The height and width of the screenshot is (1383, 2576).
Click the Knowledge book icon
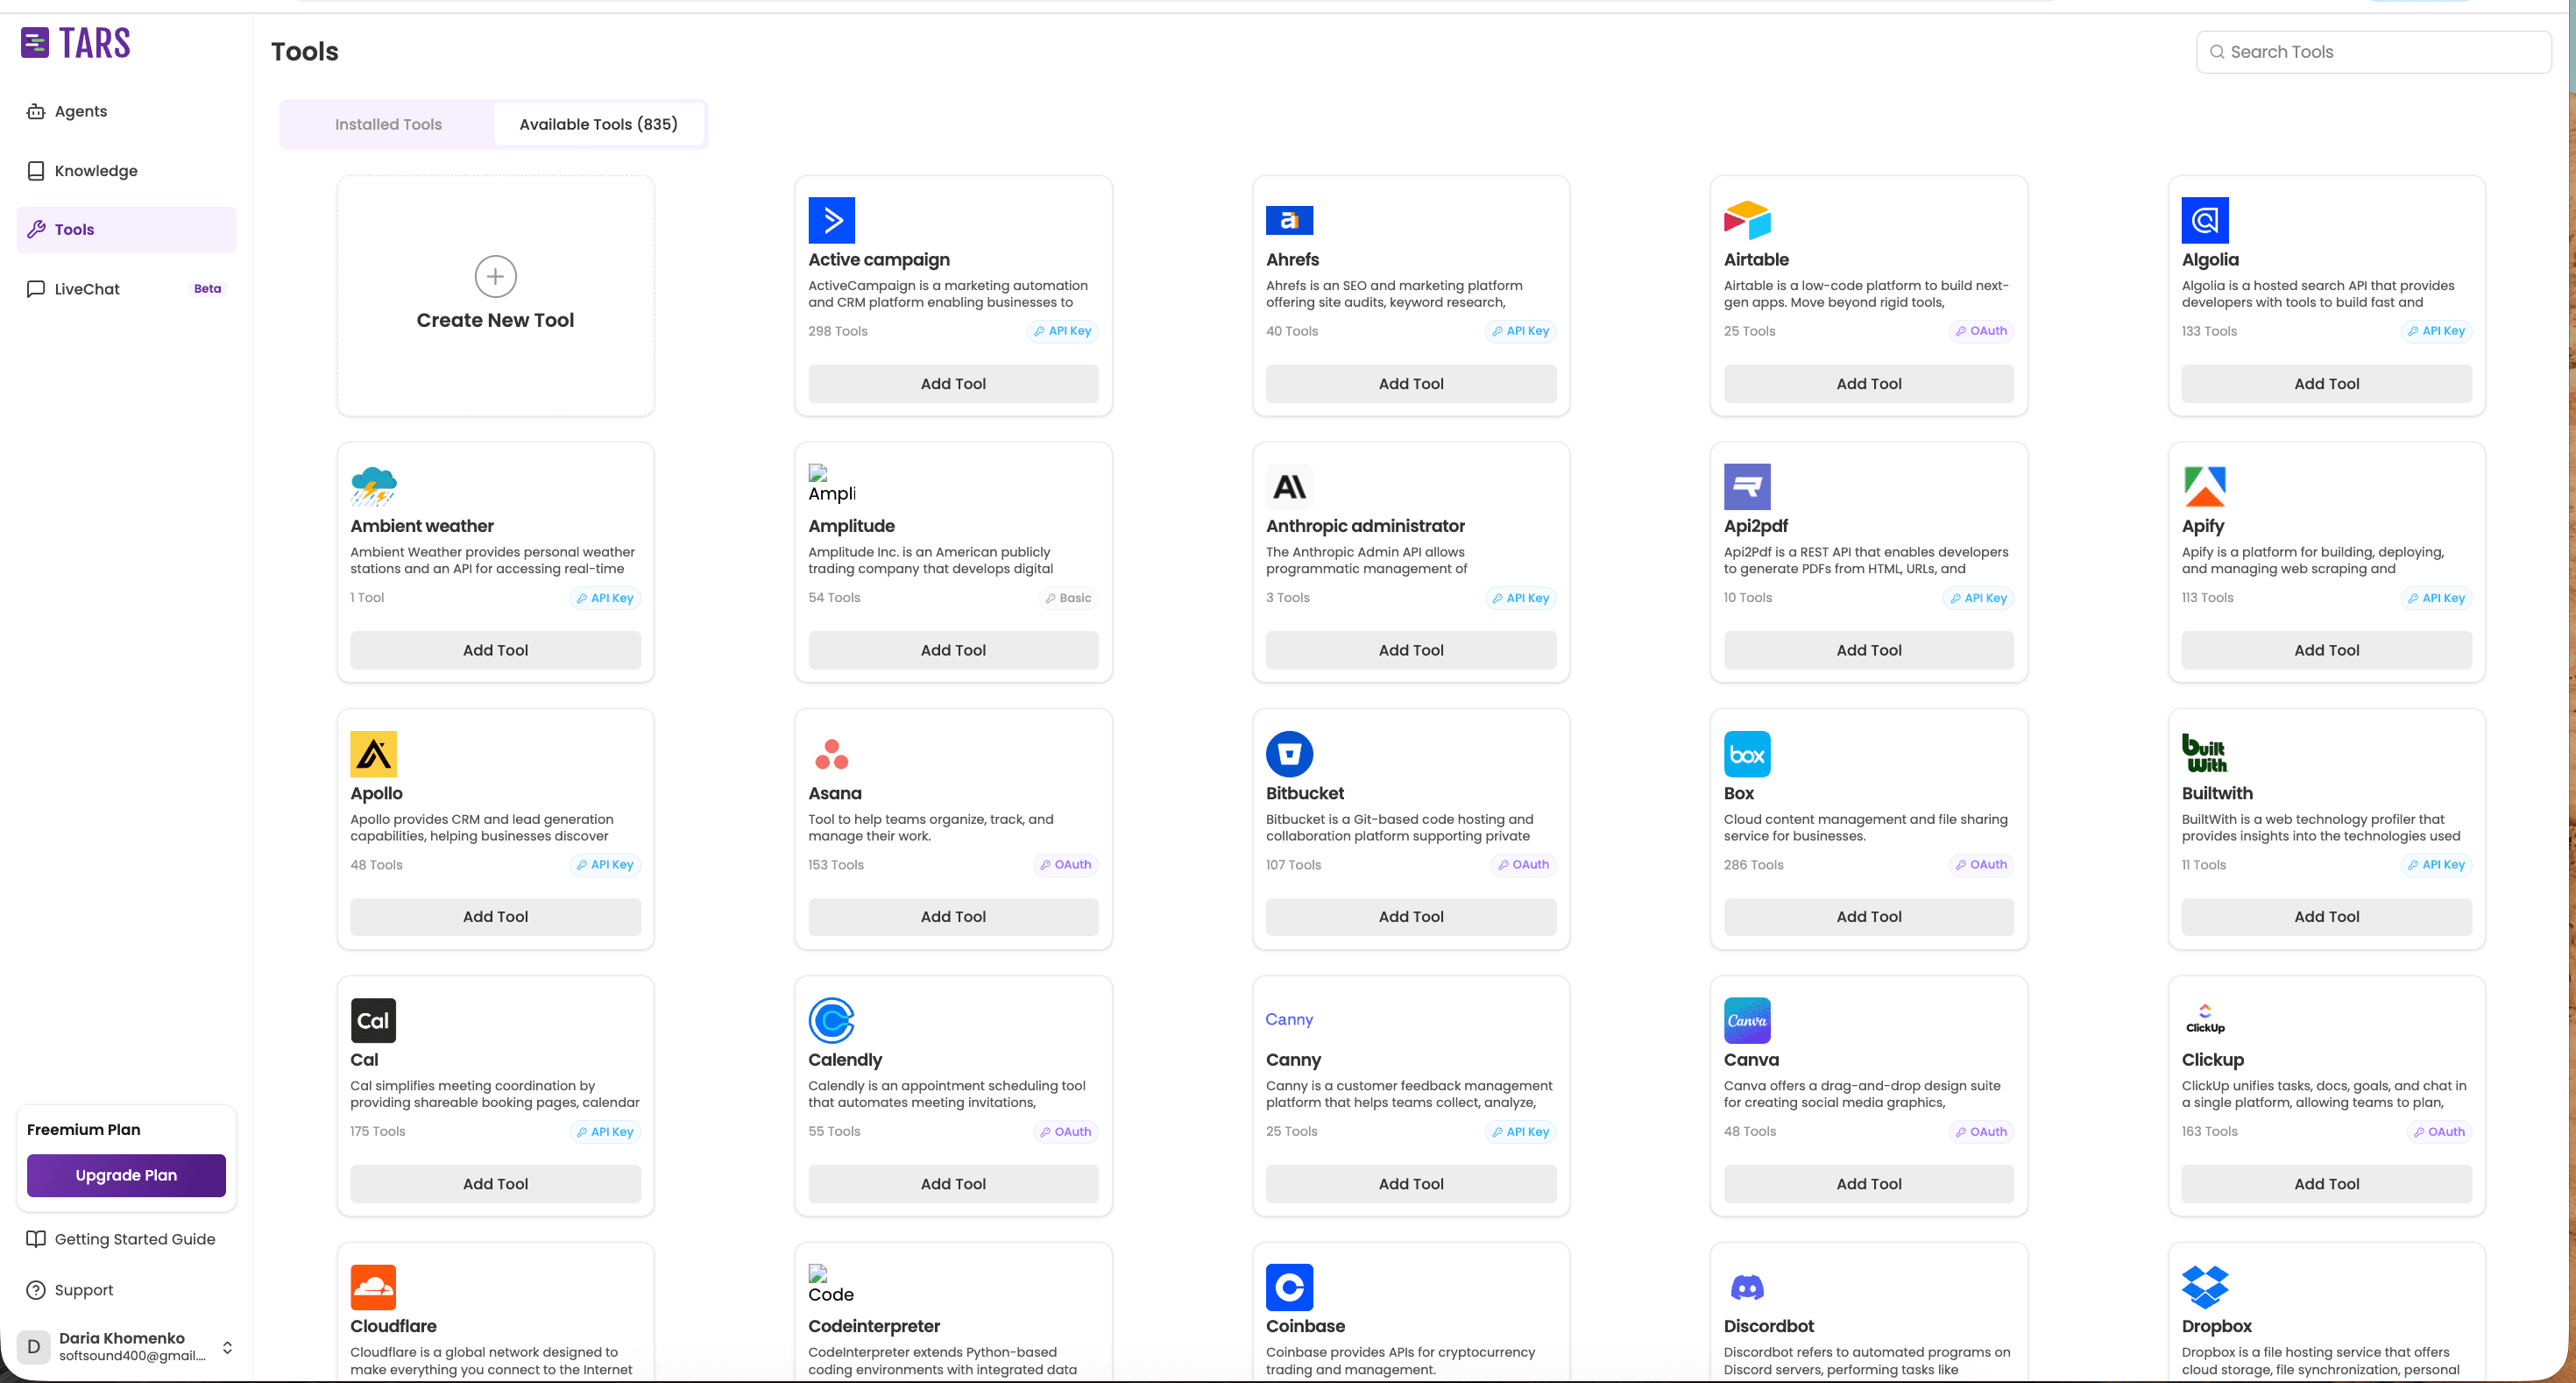pyautogui.click(x=36, y=171)
